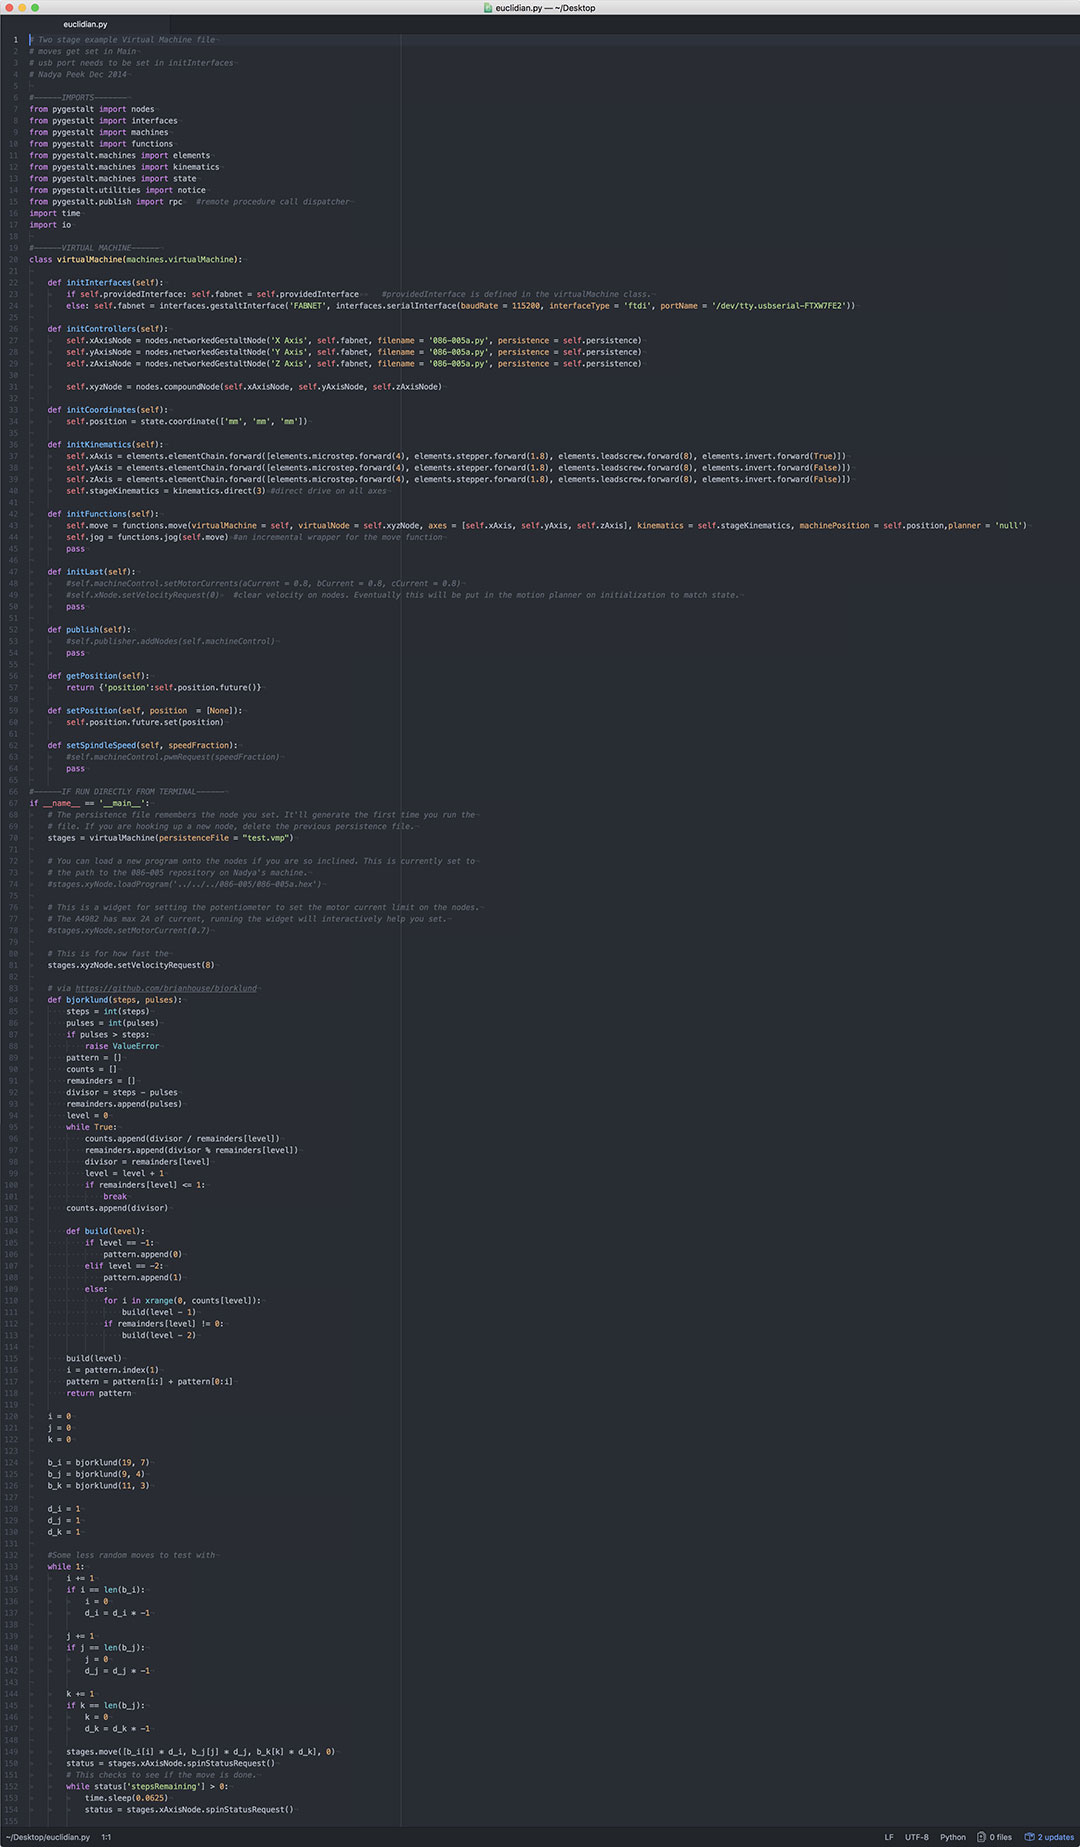Image resolution: width=1080 pixels, height=1847 pixels.
Task: Open the LF line ending selector
Action: click(x=889, y=1837)
